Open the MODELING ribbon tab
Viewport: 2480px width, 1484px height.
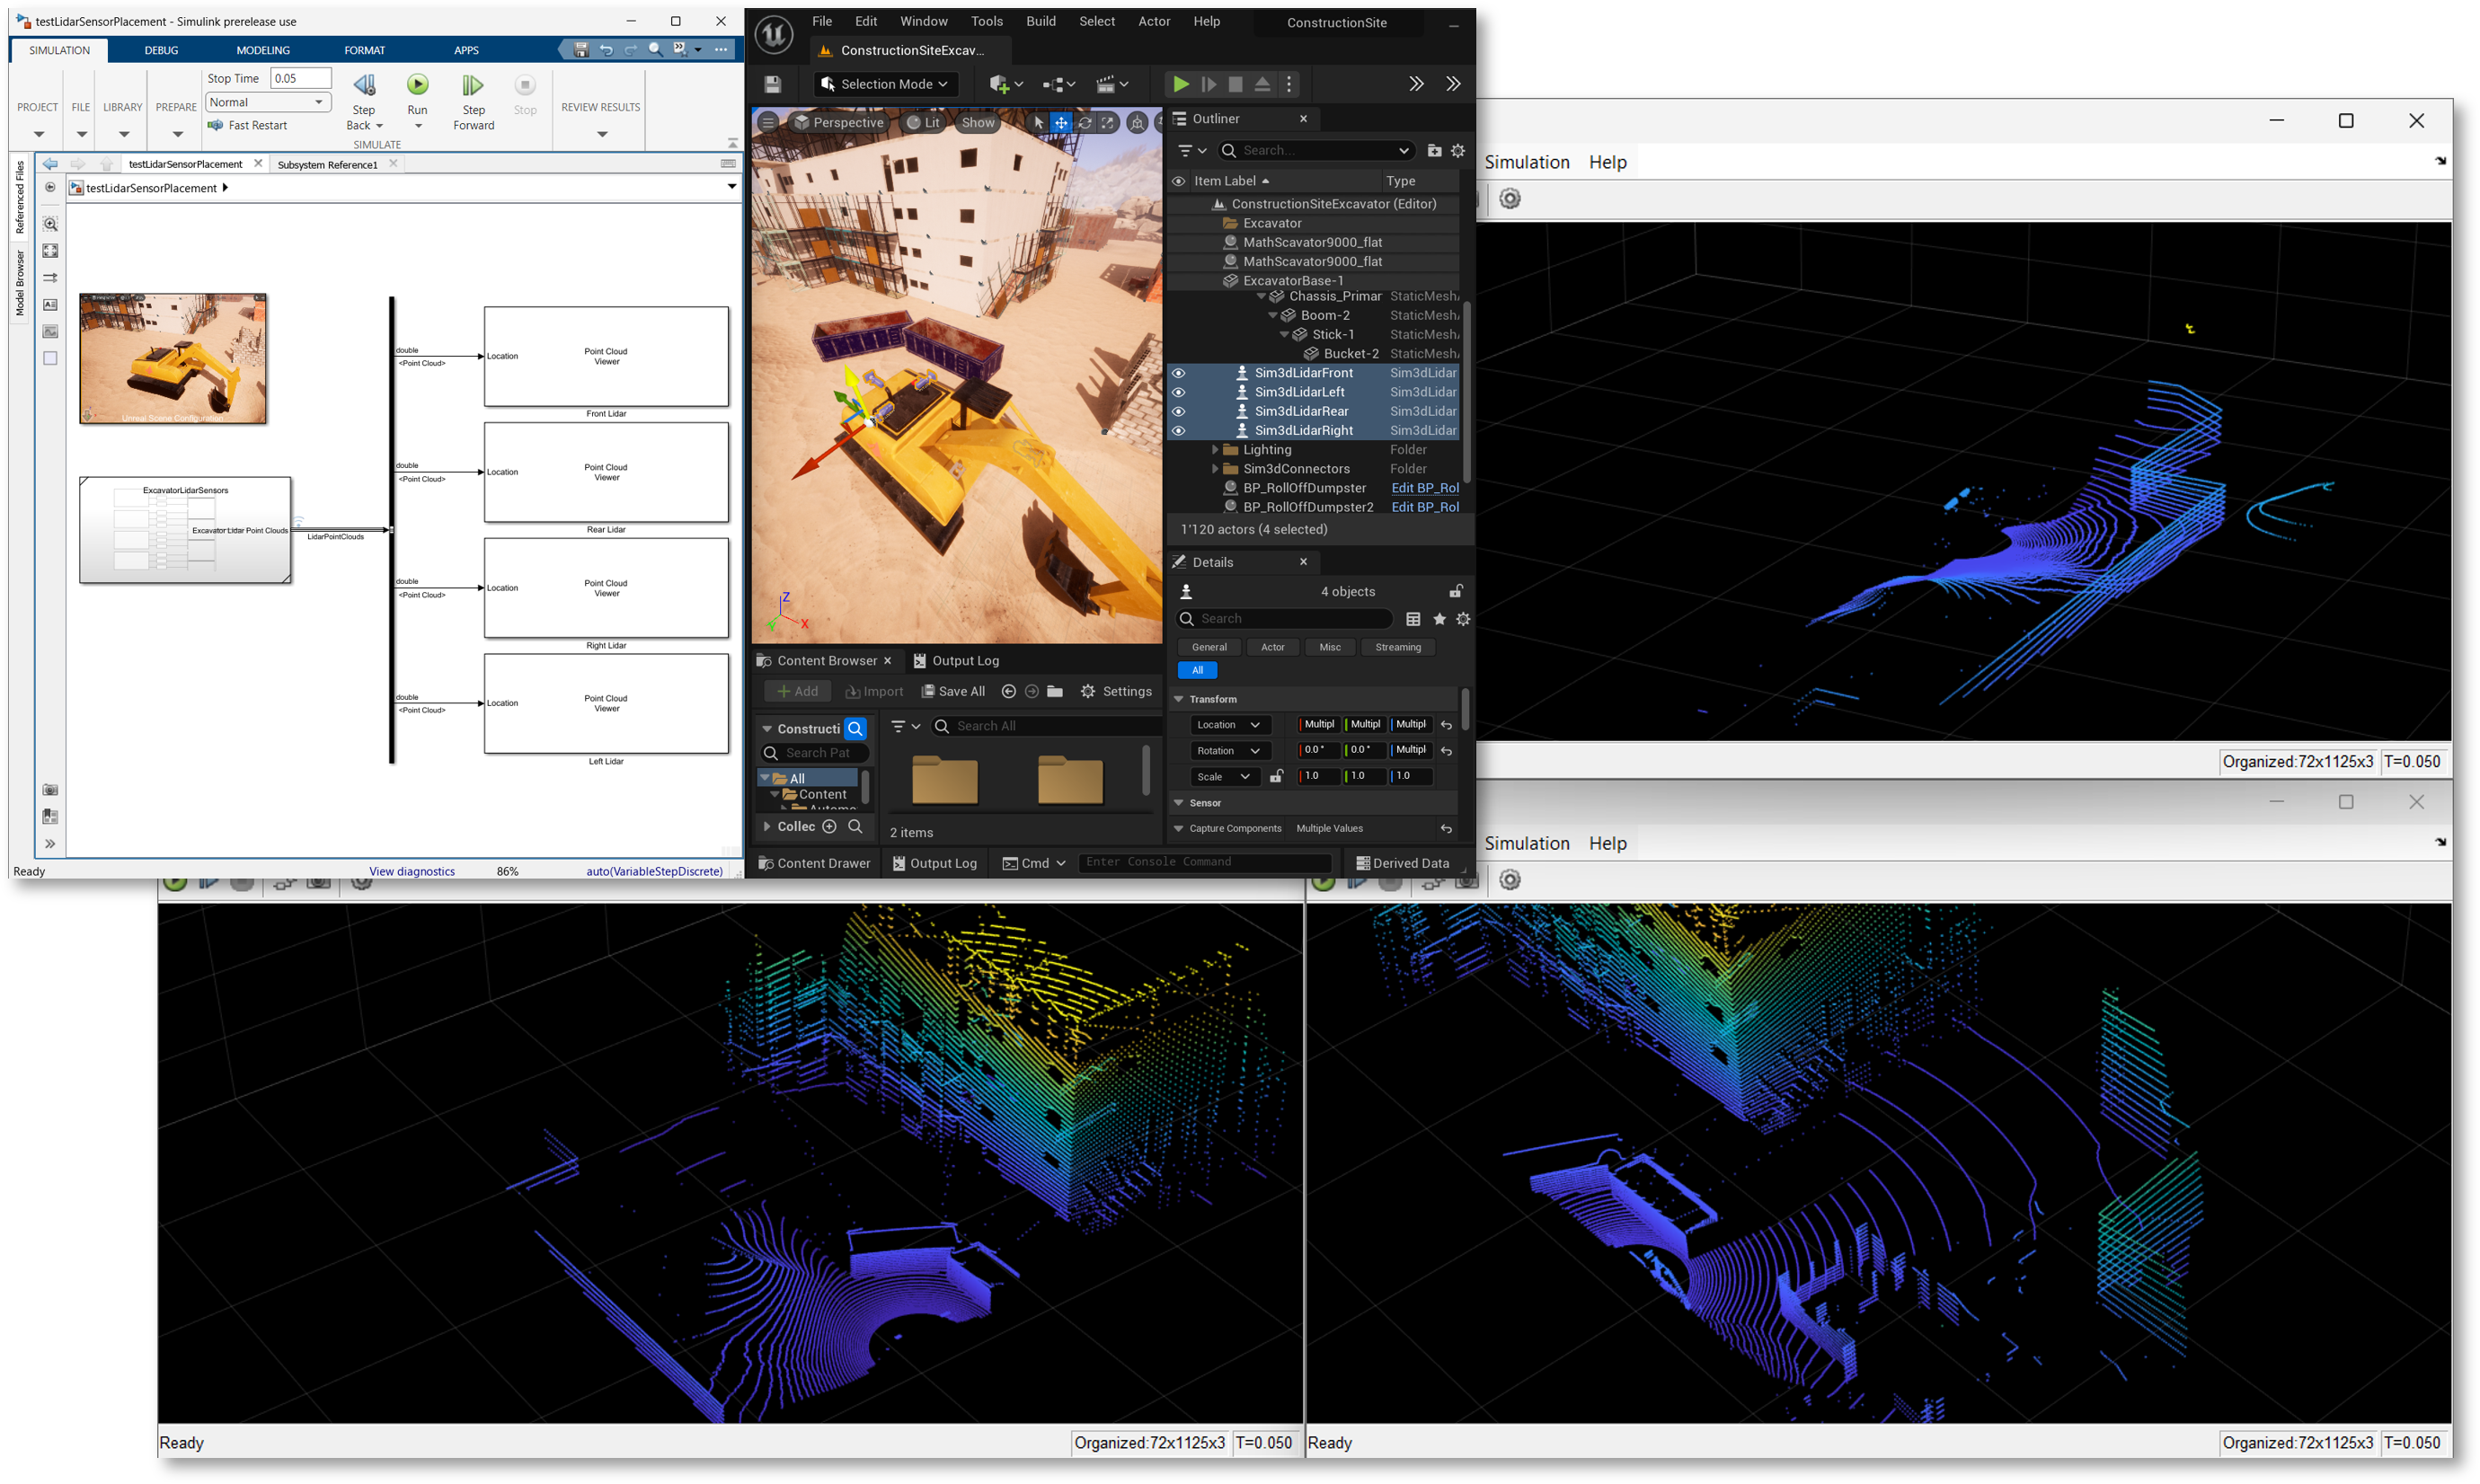[x=262, y=50]
